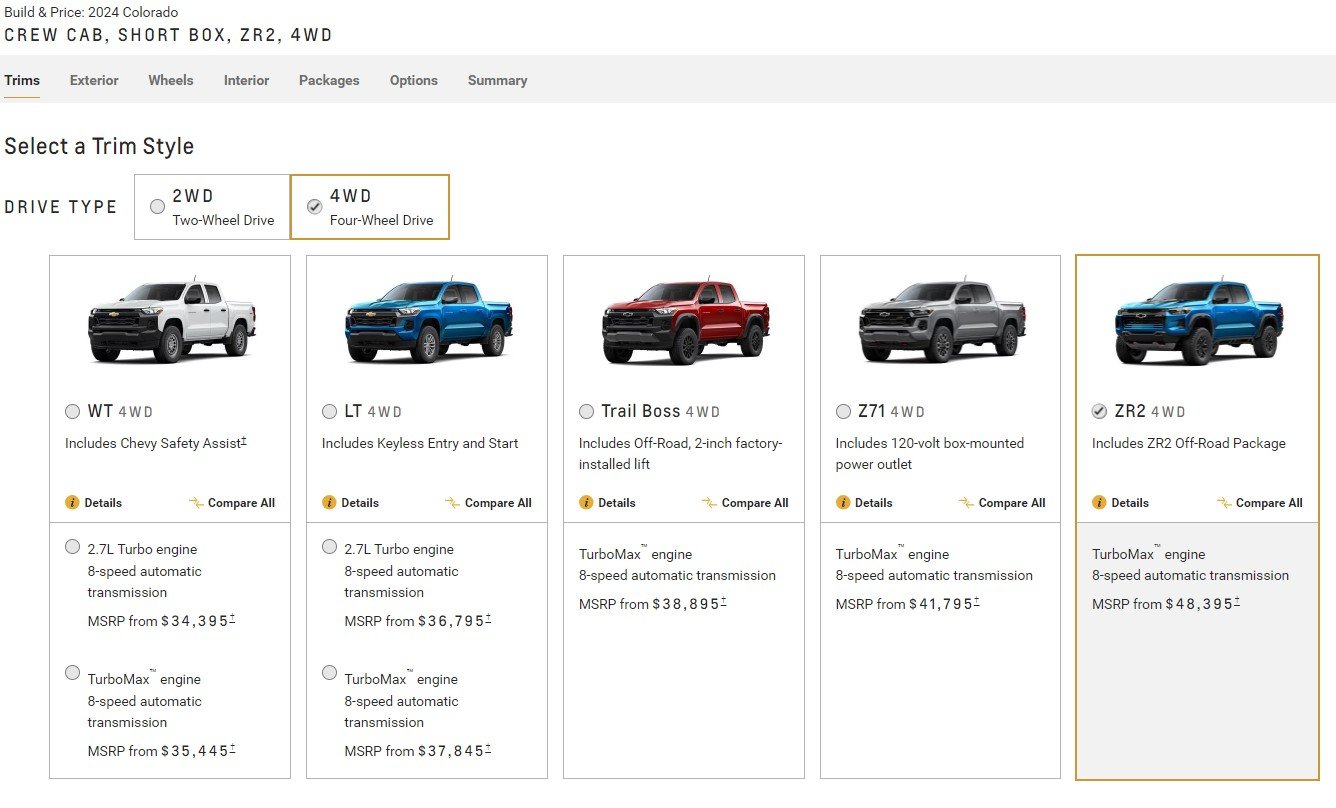Click the 'Select a Trim Style' heading
The width and height of the screenshot is (1336, 808).
99,146
